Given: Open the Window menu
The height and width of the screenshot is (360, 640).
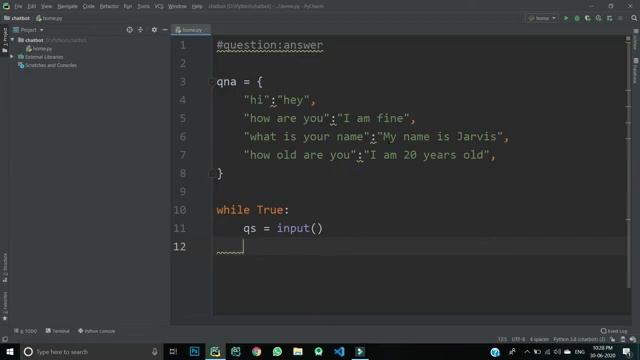Looking at the screenshot, I should click(178, 7).
